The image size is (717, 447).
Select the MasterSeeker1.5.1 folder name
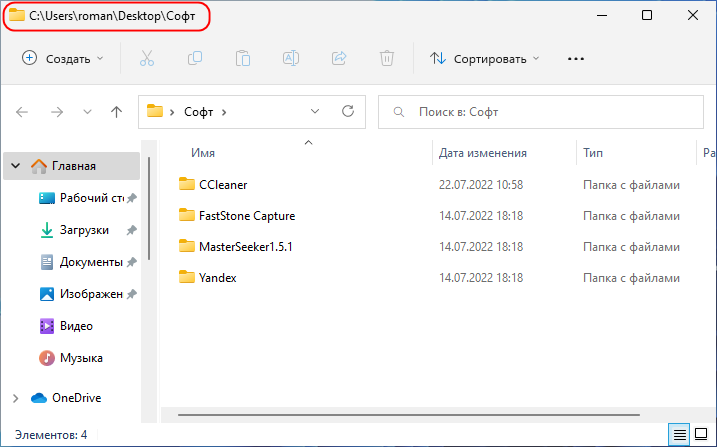pos(246,247)
